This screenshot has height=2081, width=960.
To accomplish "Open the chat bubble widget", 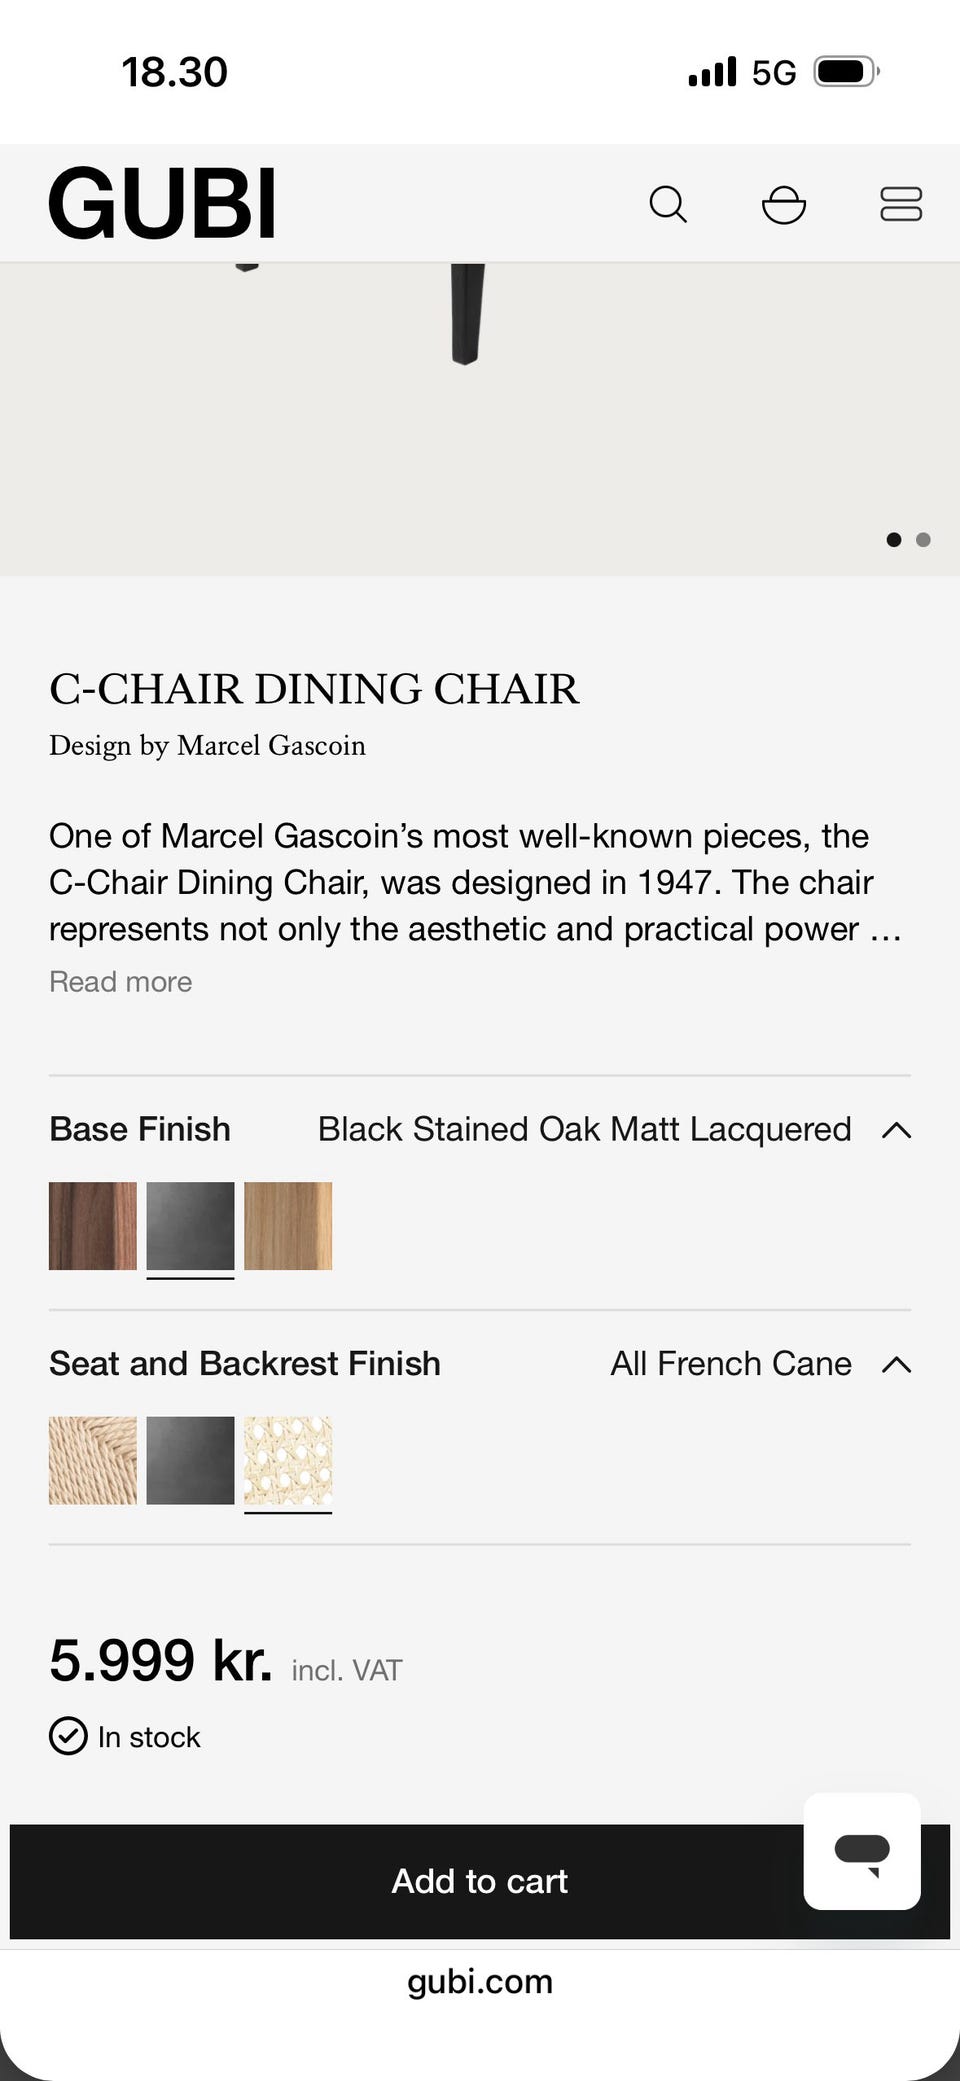I will tap(862, 1851).
